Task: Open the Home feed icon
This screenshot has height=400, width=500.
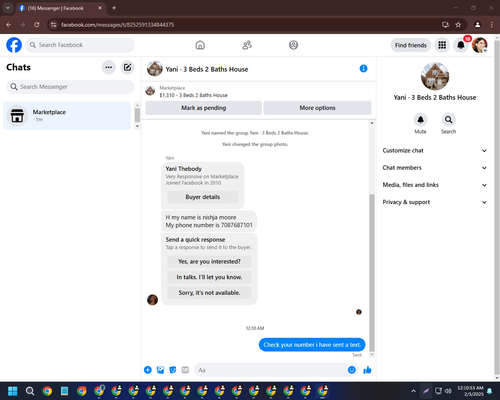Action: tap(200, 45)
